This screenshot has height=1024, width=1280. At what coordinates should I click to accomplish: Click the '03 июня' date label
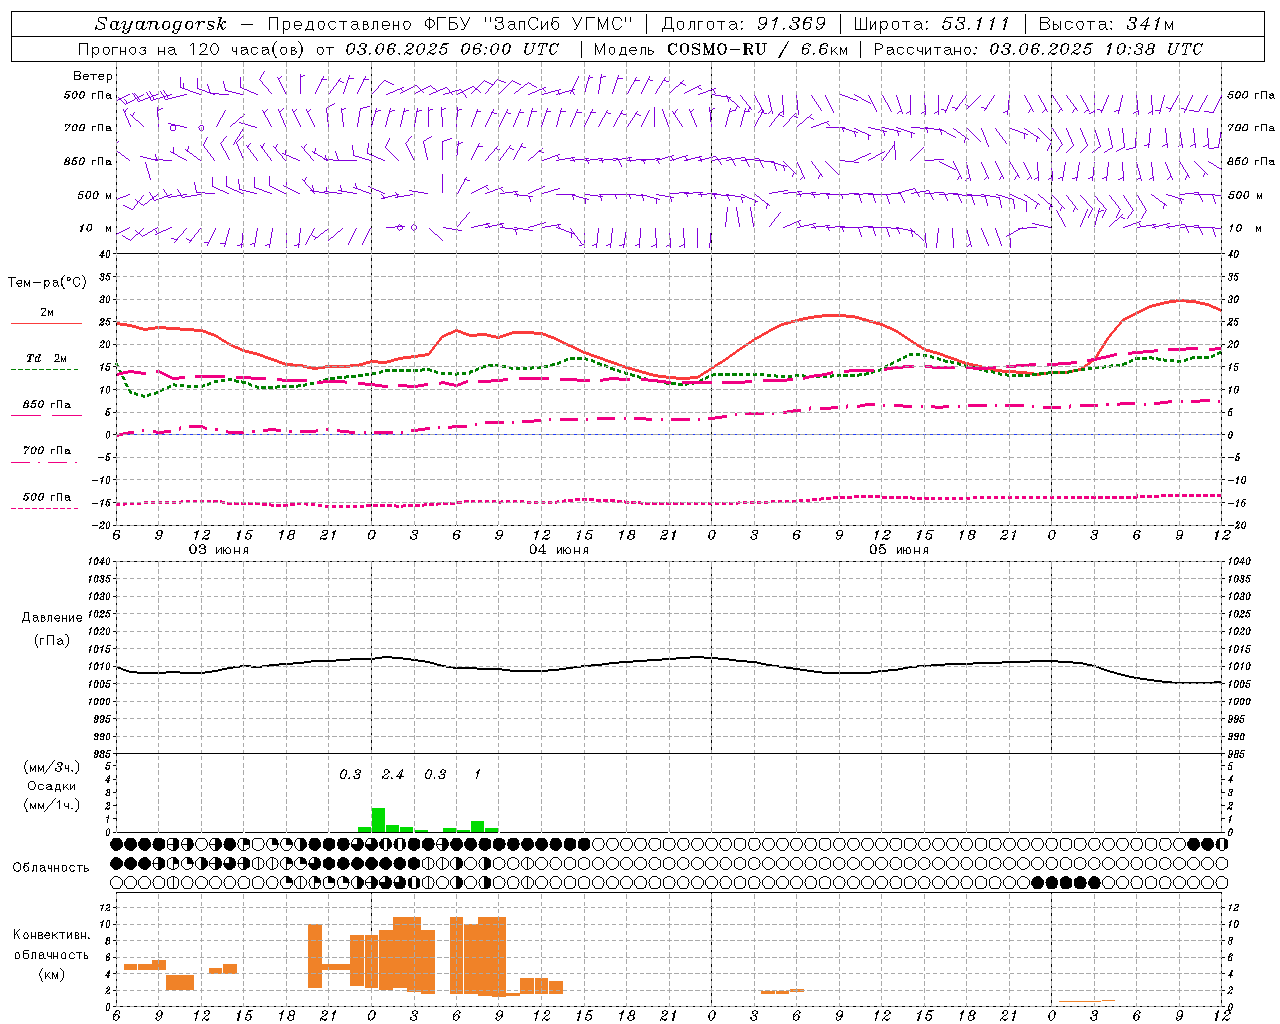219,550
